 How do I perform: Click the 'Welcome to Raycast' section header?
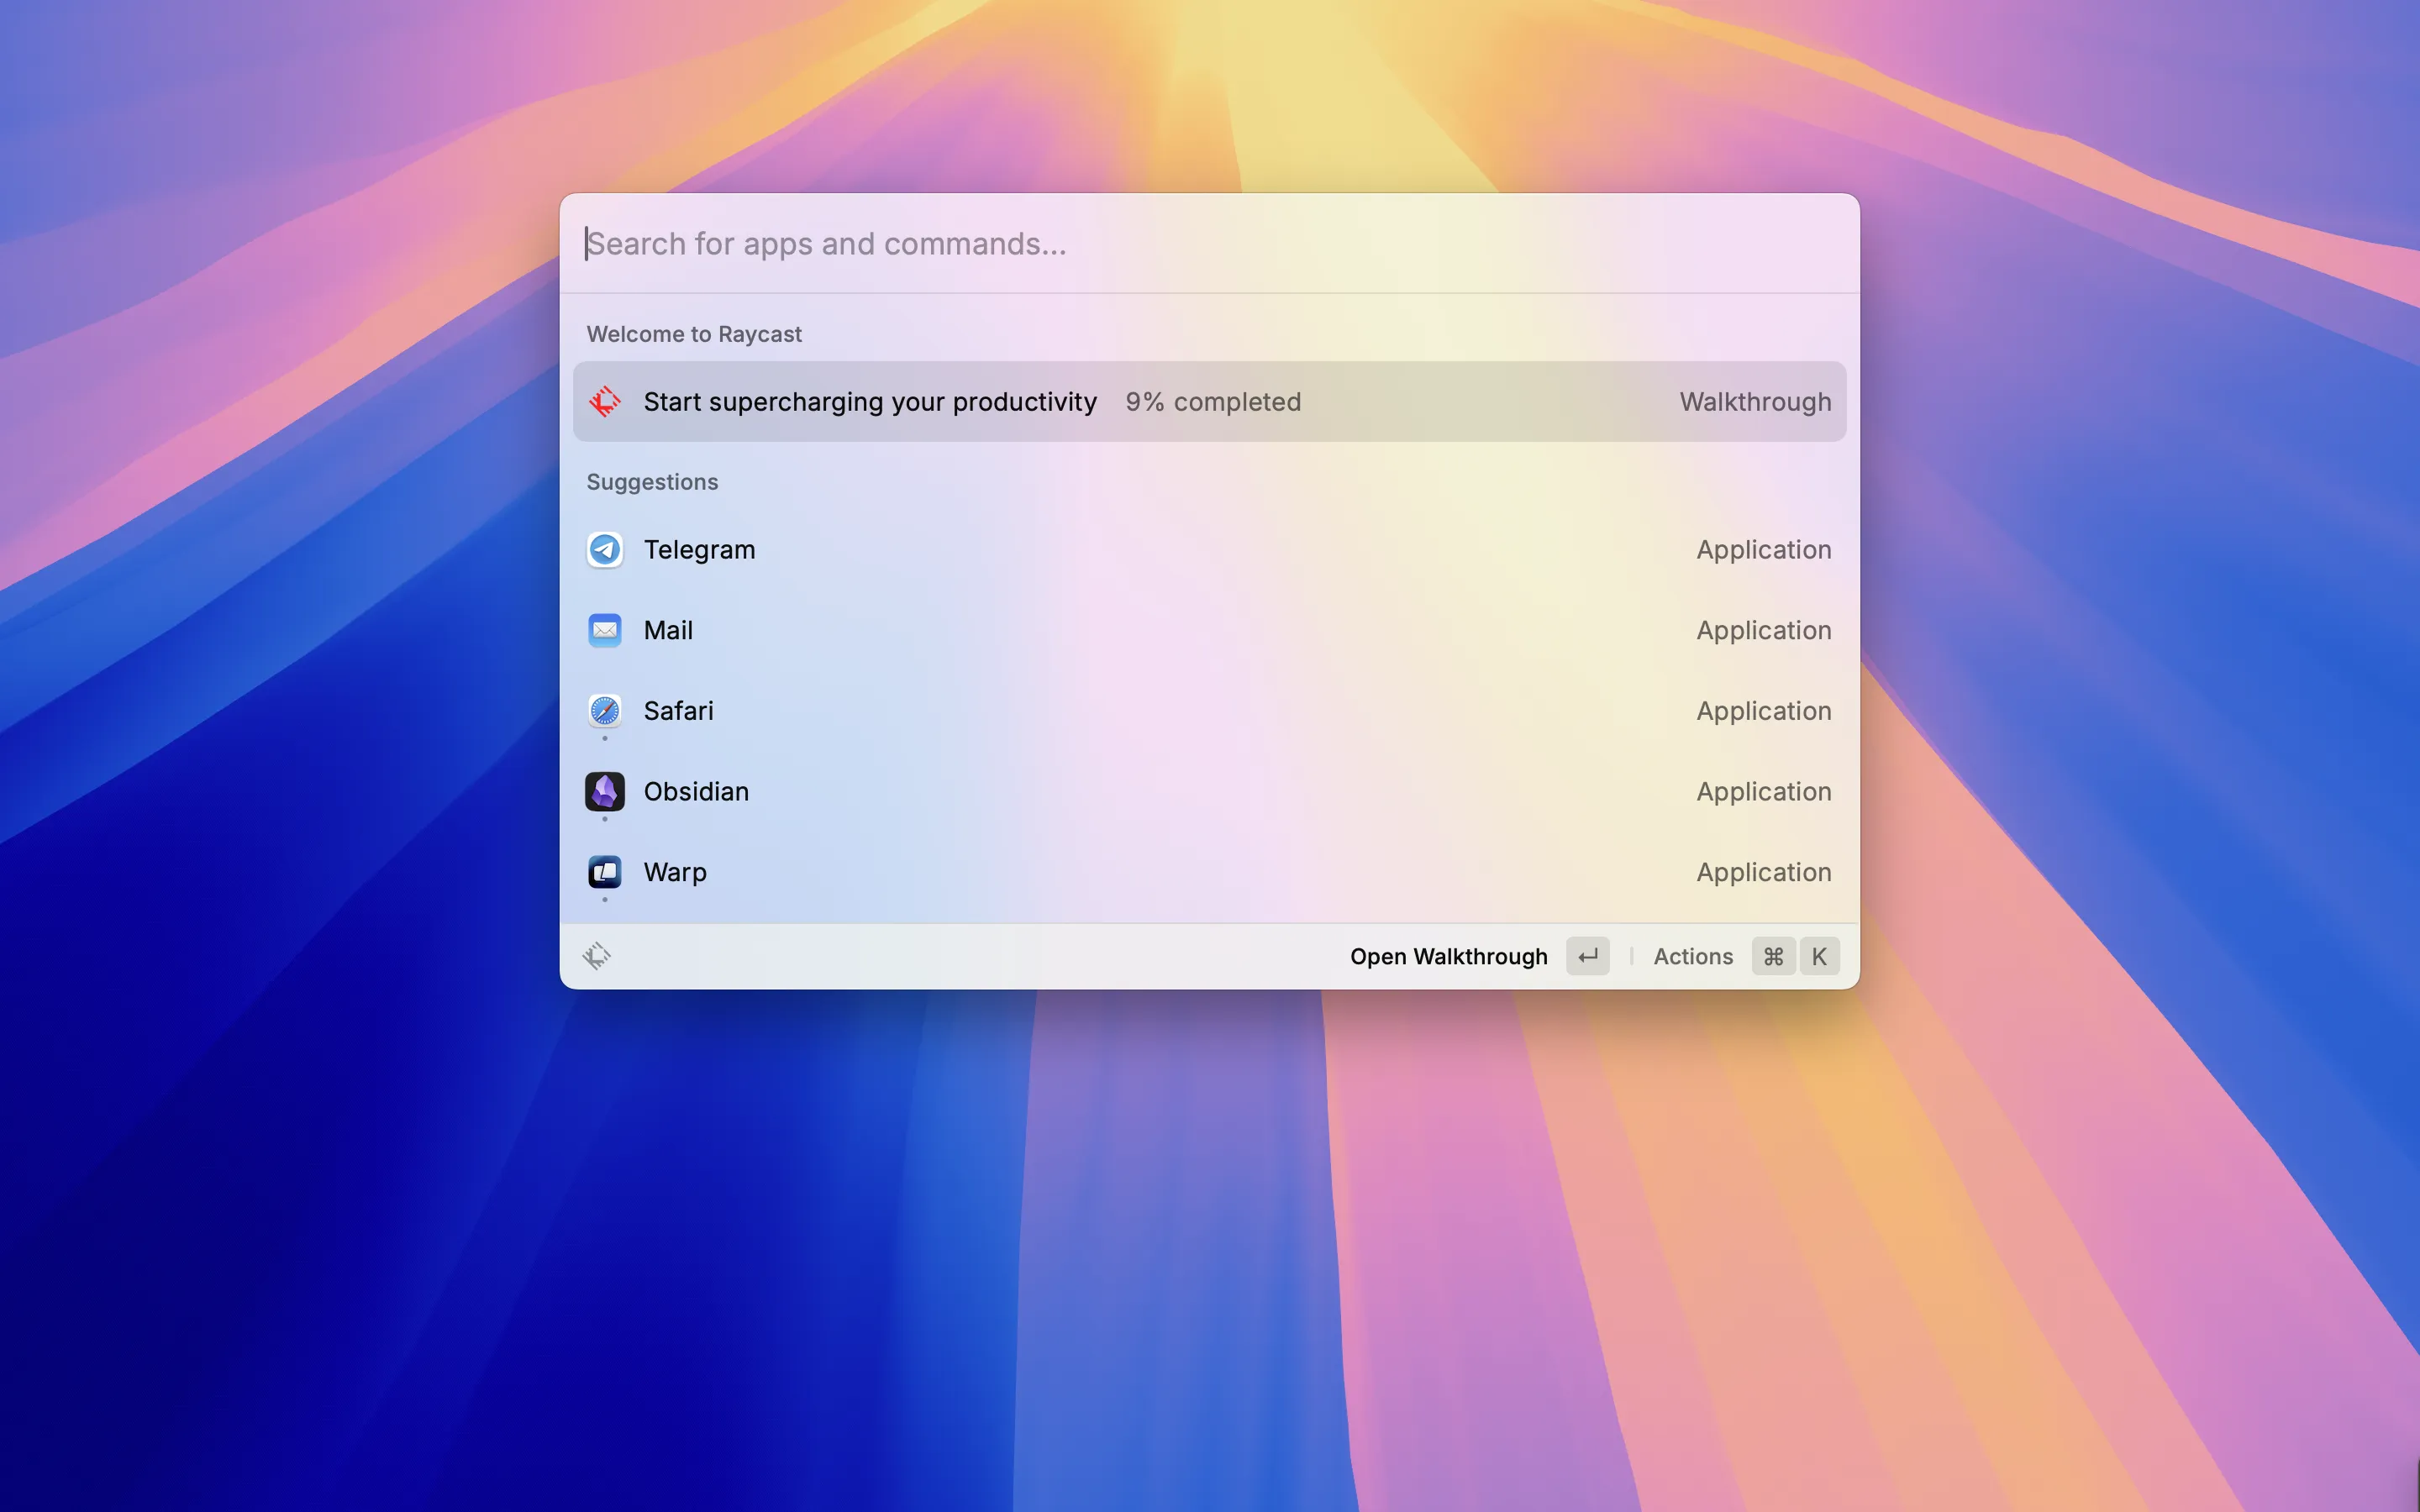coord(694,334)
